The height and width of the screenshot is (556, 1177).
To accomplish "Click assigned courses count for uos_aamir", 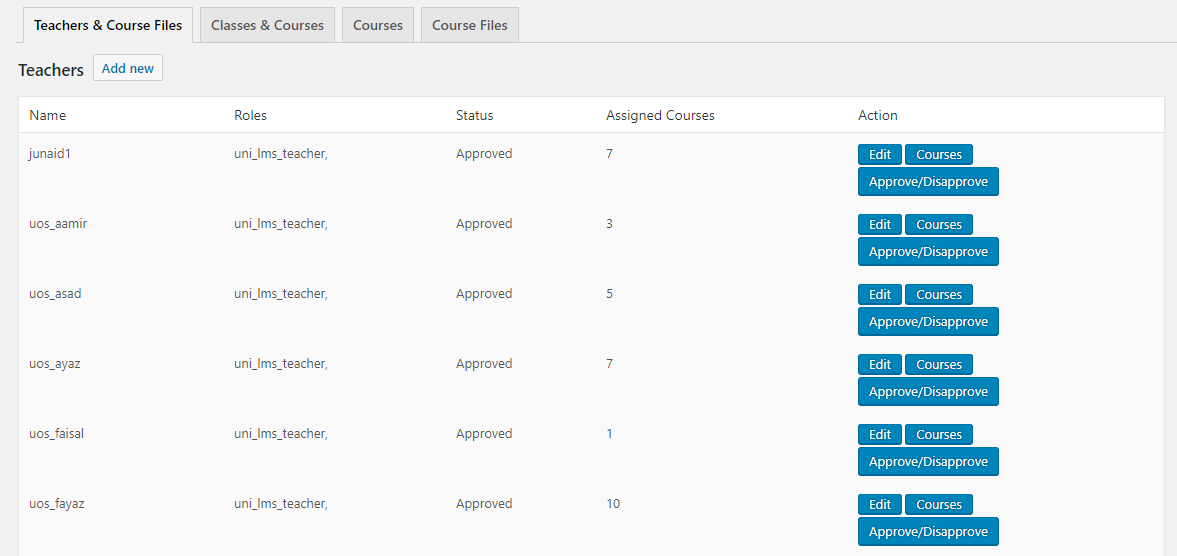I will pyautogui.click(x=610, y=224).
